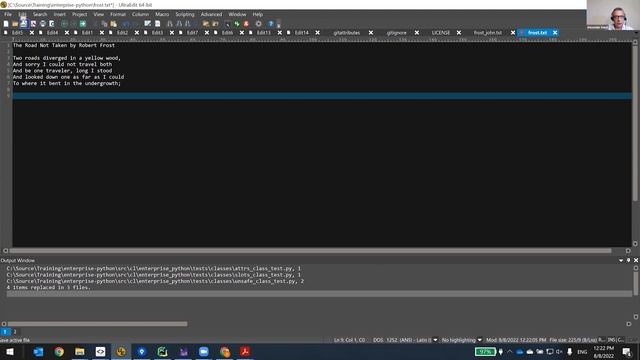Click the Copy toolbar icon
This screenshot has height=360, width=640.
pos(104,24)
